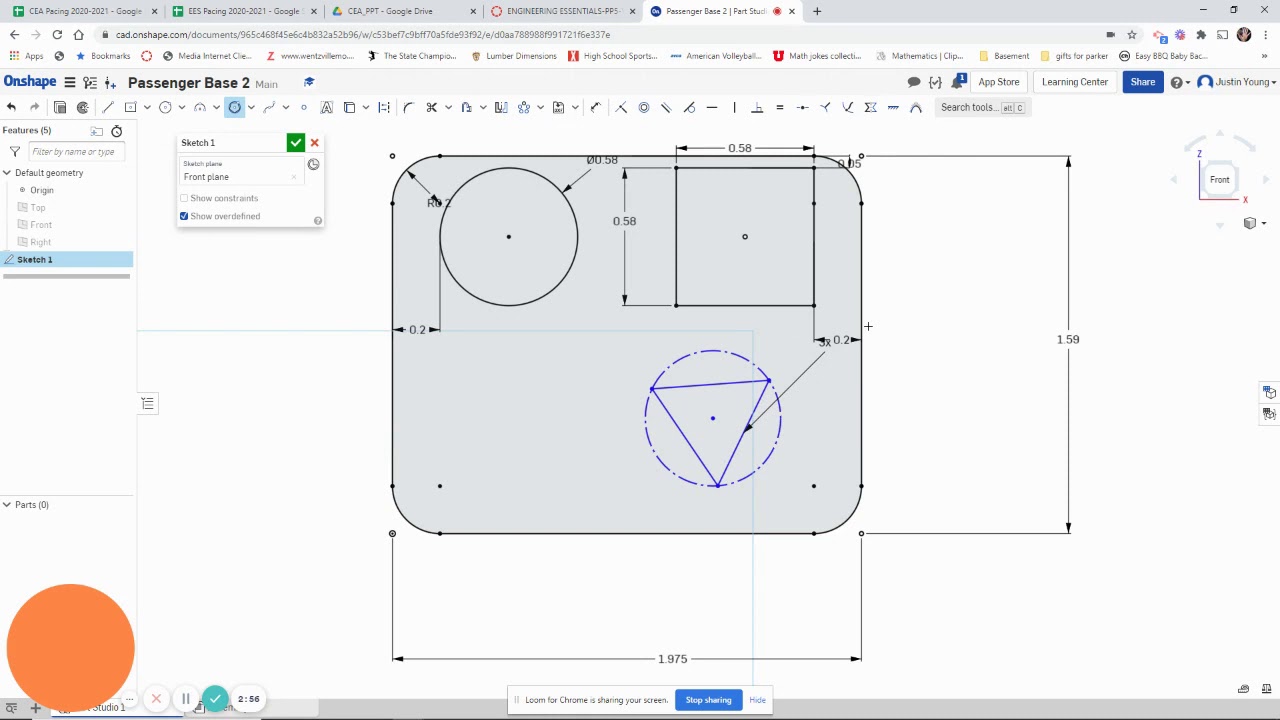Select the Line sketch tool
The image size is (1280, 720).
pos(107,107)
